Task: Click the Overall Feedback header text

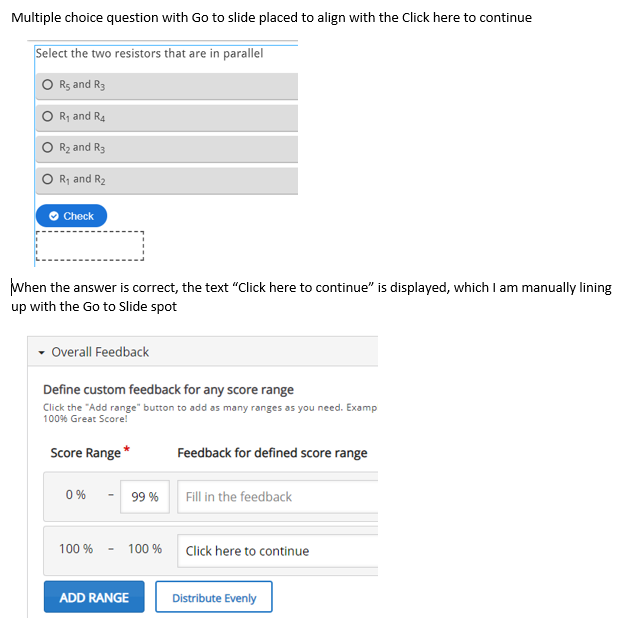Action: [100, 352]
